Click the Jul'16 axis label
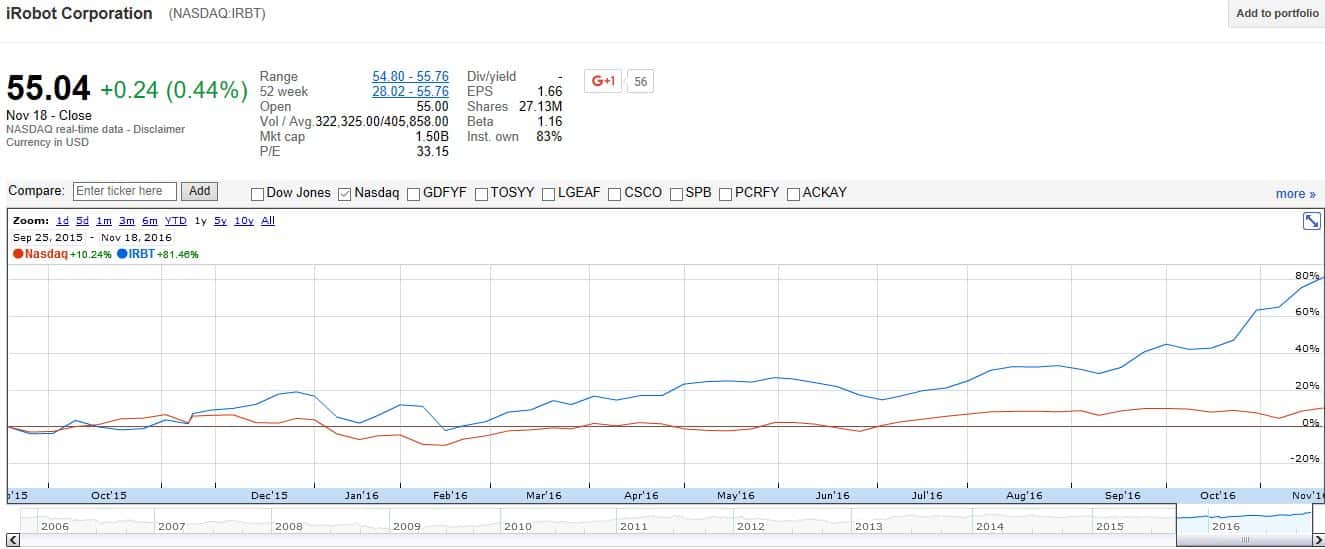The width and height of the screenshot is (1325, 549). point(927,495)
